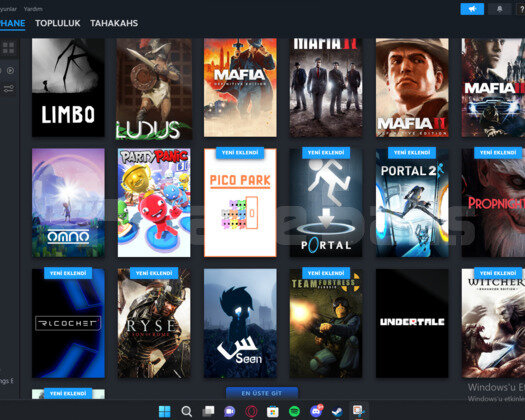Open Mafia II Definitive Edition cover
Screen dimensions: 525x420
[412, 87]
